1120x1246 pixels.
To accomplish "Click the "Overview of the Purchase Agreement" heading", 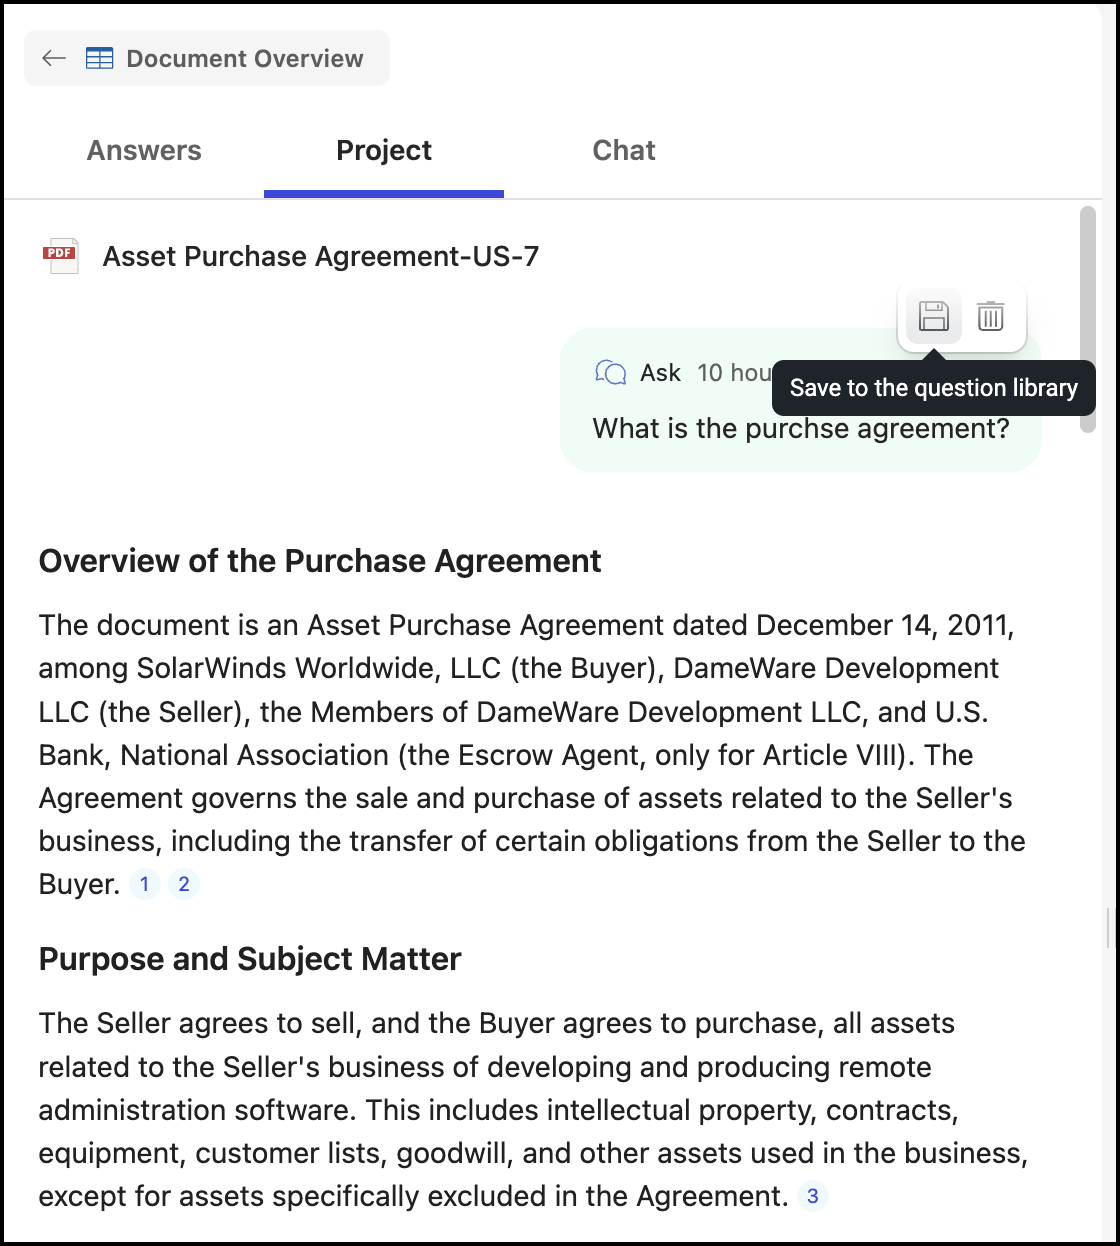I will (320, 561).
